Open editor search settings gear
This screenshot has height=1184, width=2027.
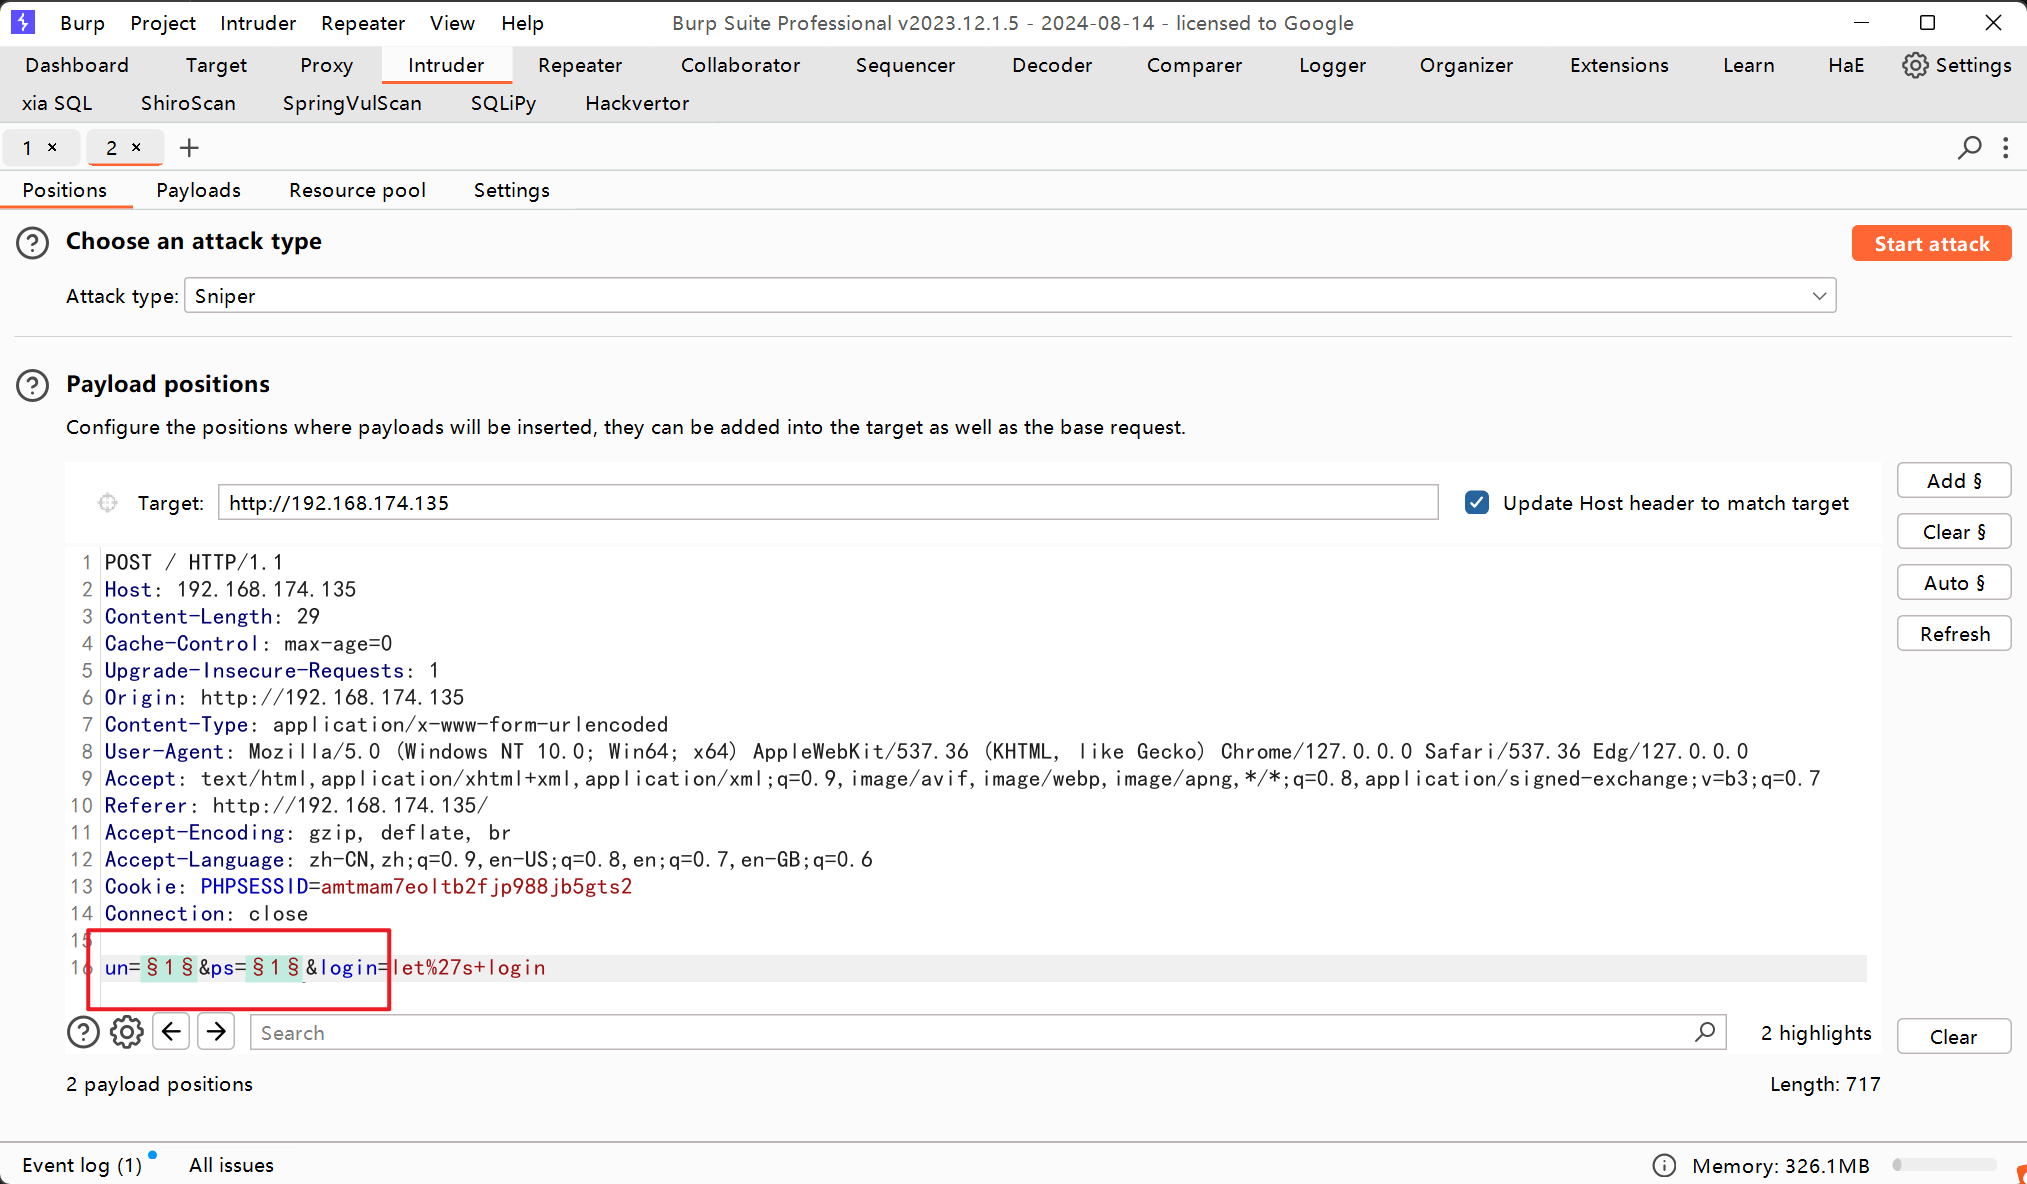pyautogui.click(x=127, y=1032)
